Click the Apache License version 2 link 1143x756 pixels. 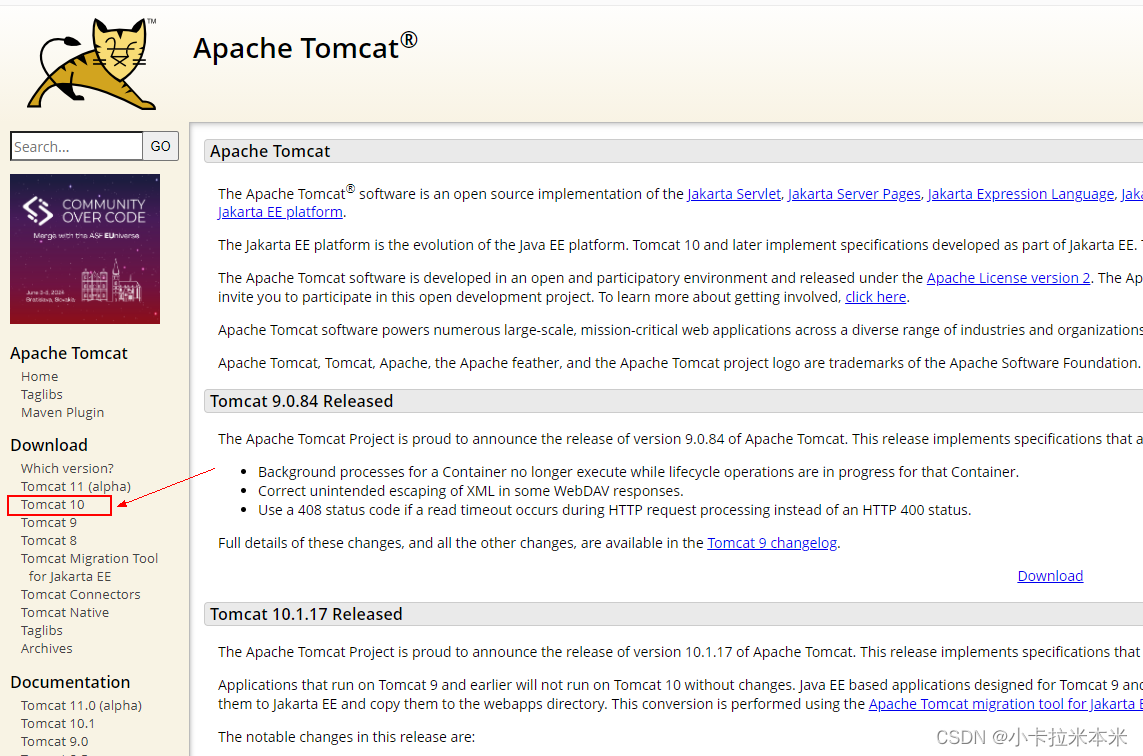pos(1008,277)
